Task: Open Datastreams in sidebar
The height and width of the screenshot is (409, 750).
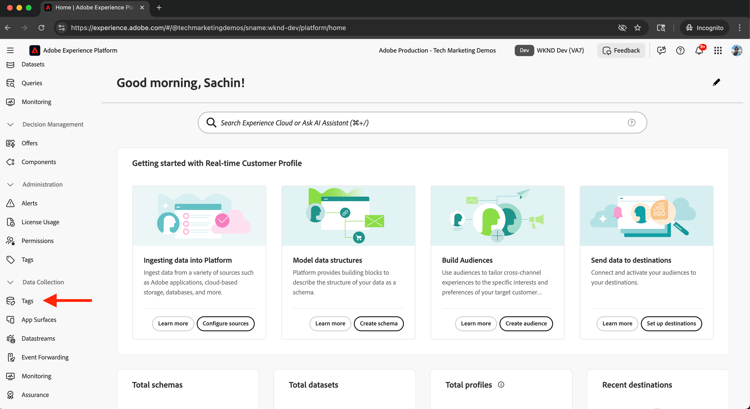Action: click(38, 339)
